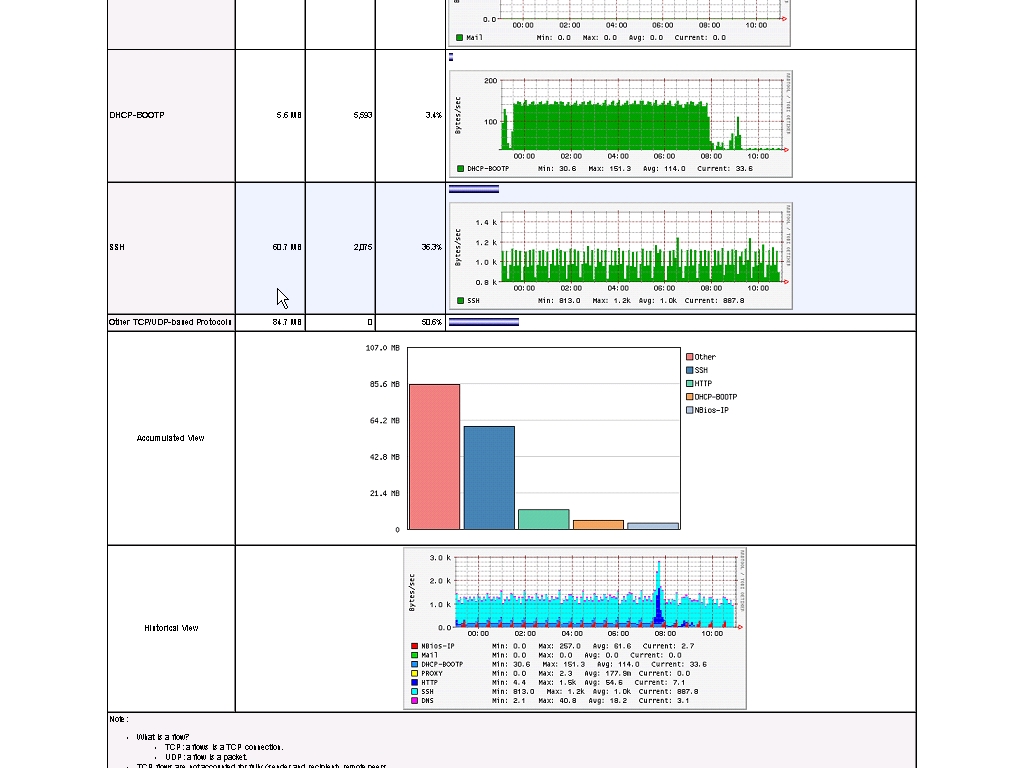
Task: Click the Other TCP/UDP-based Protocols percentage bar
Action: pos(484,322)
